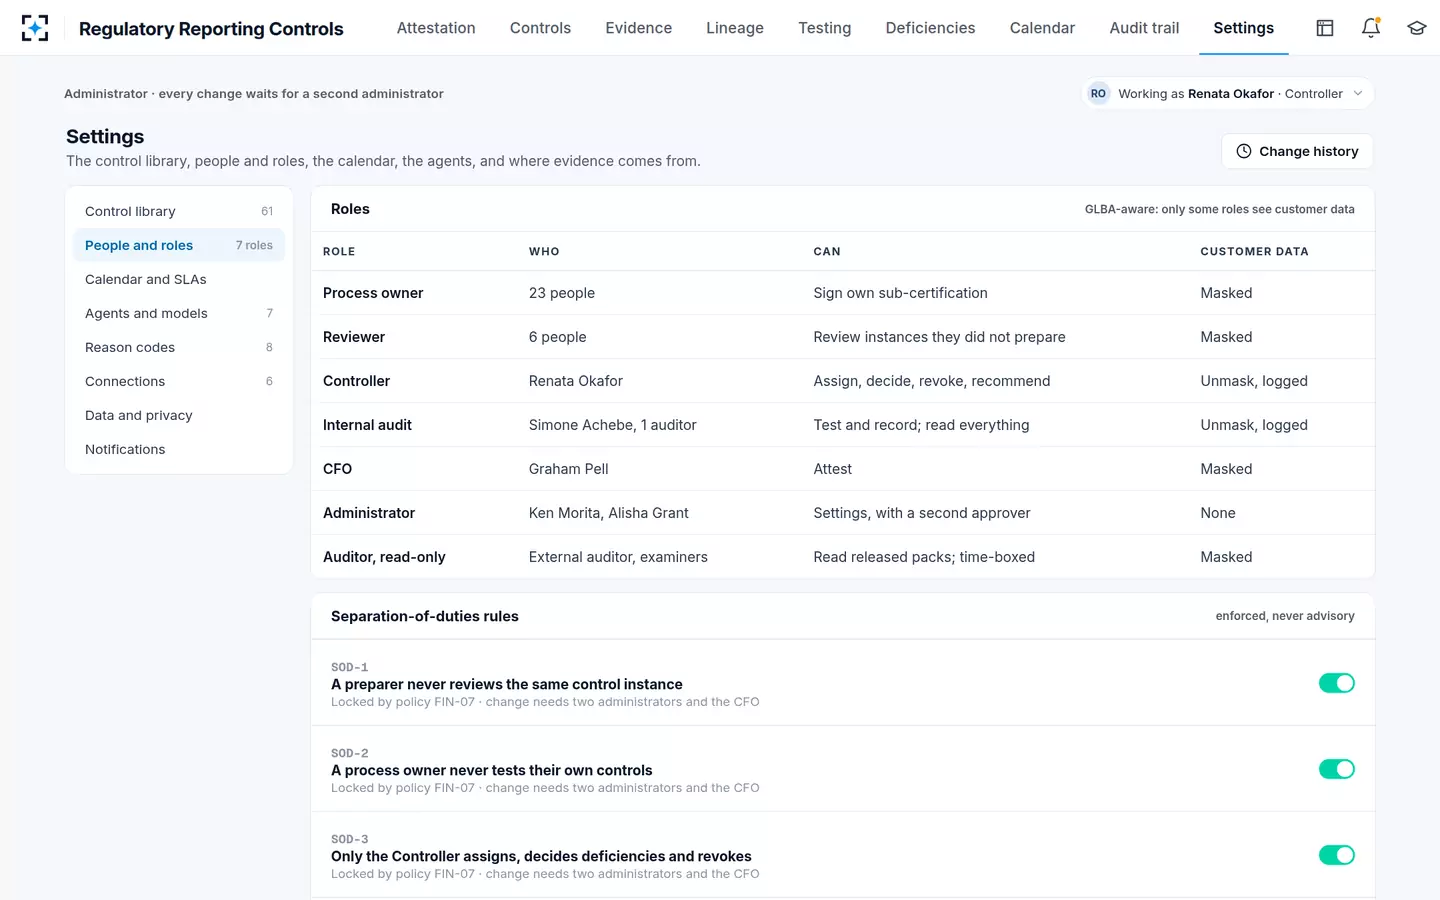Click the Regulatory Reporting Controls logo icon

35,28
